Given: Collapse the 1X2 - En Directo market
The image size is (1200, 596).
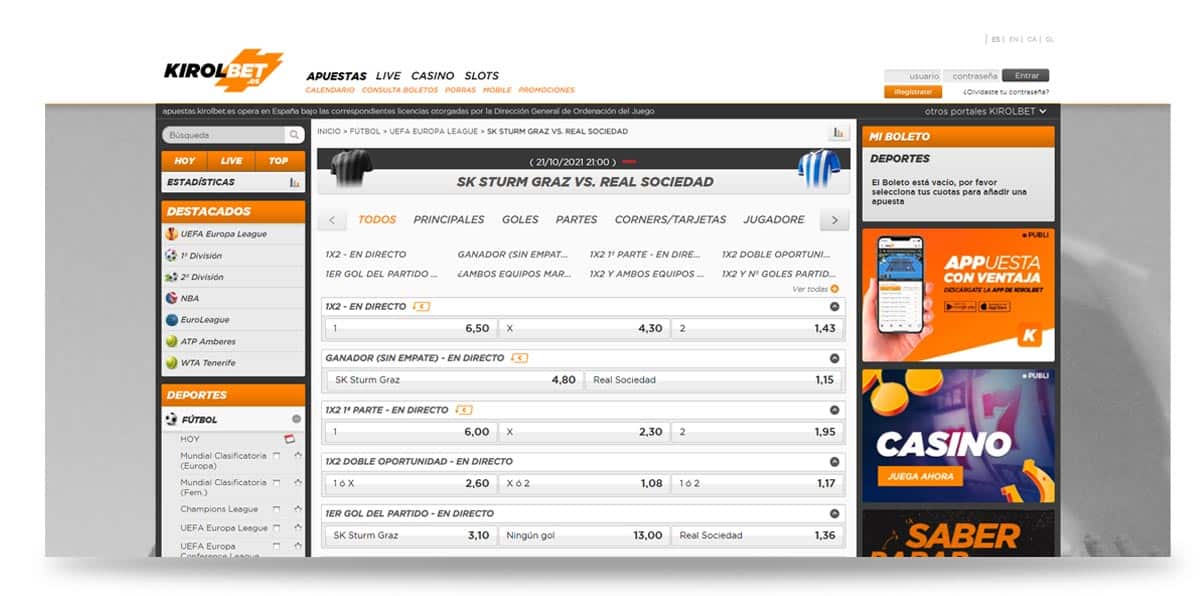Looking at the screenshot, I should (x=834, y=306).
